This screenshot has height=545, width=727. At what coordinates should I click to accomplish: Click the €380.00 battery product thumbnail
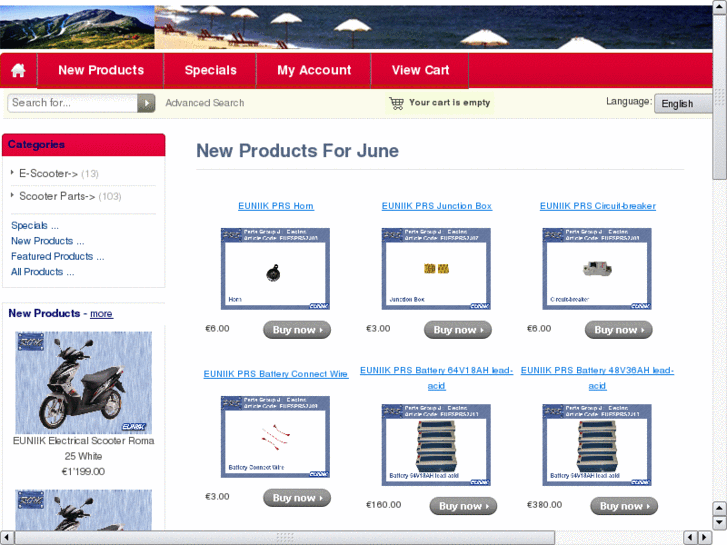click(597, 445)
